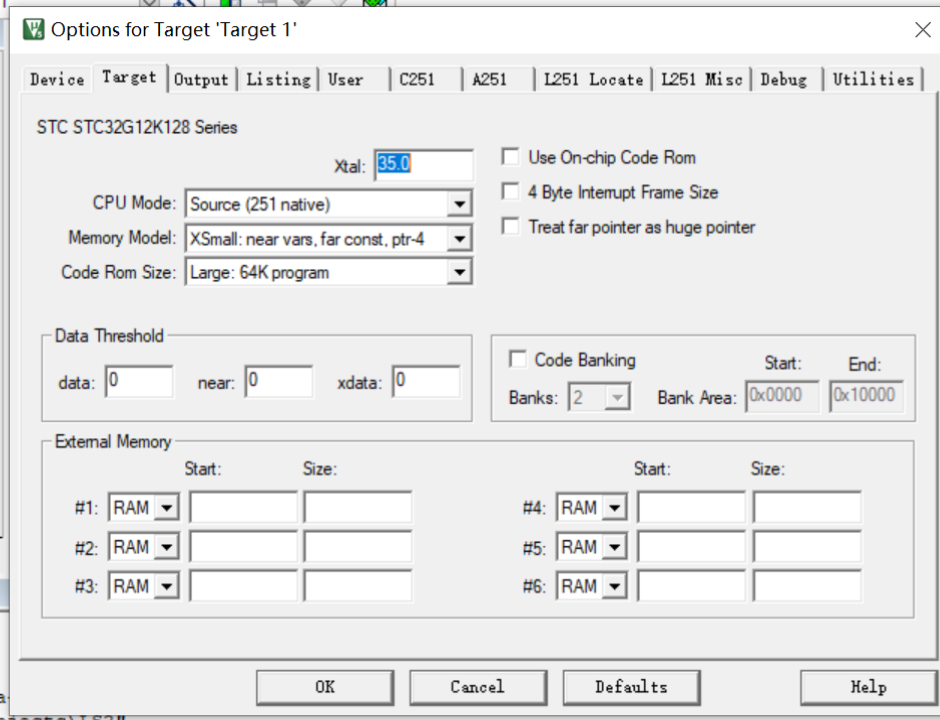940x720 pixels.
Task: Click the near threshold input field
Action: (x=279, y=381)
